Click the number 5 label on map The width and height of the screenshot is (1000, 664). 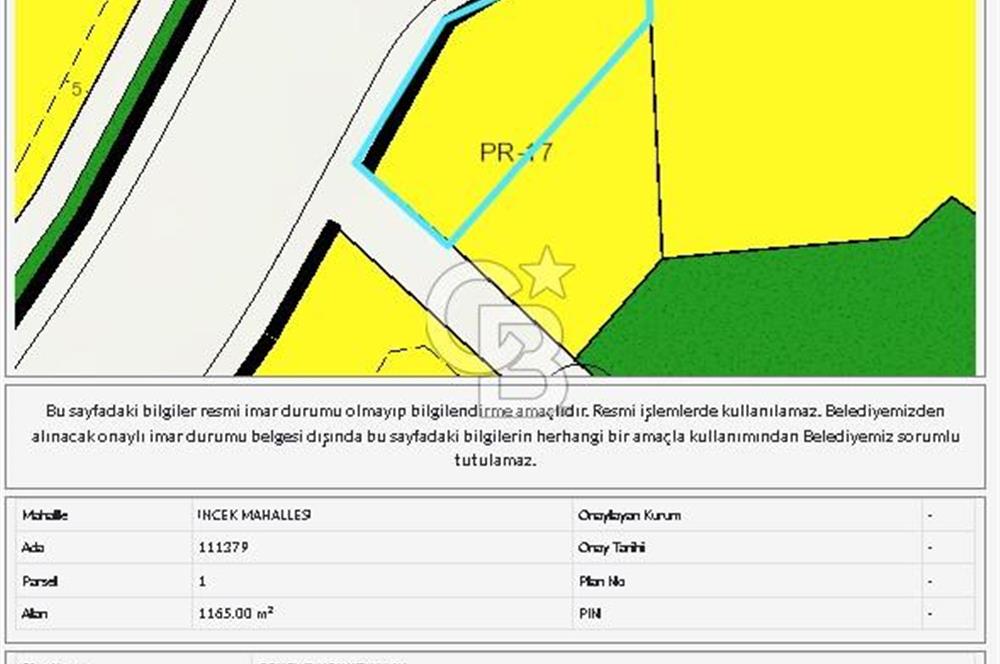point(77,89)
